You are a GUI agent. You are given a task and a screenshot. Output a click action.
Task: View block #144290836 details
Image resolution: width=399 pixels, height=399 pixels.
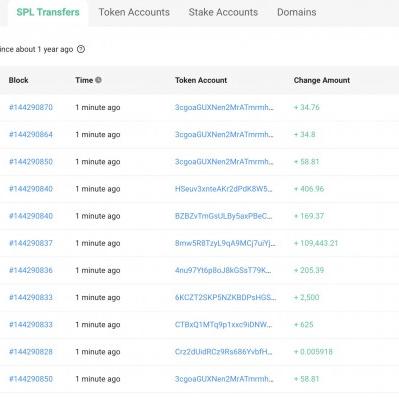tap(31, 270)
